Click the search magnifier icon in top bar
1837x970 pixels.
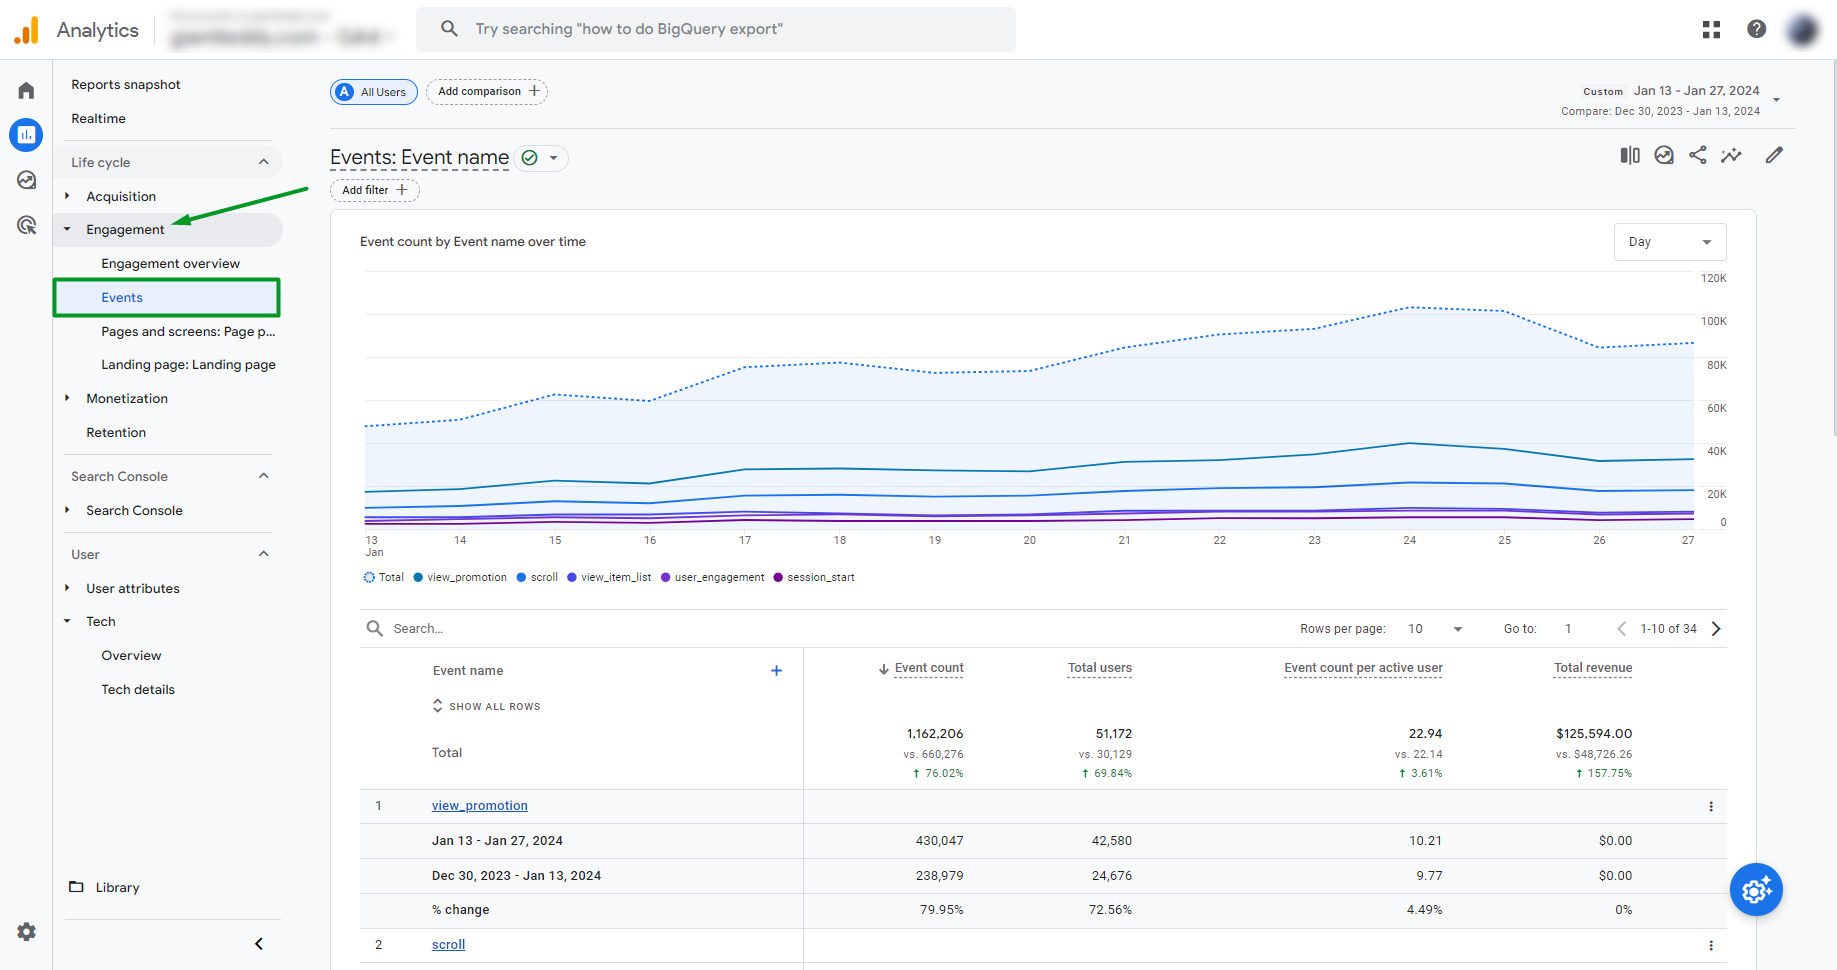click(x=449, y=29)
